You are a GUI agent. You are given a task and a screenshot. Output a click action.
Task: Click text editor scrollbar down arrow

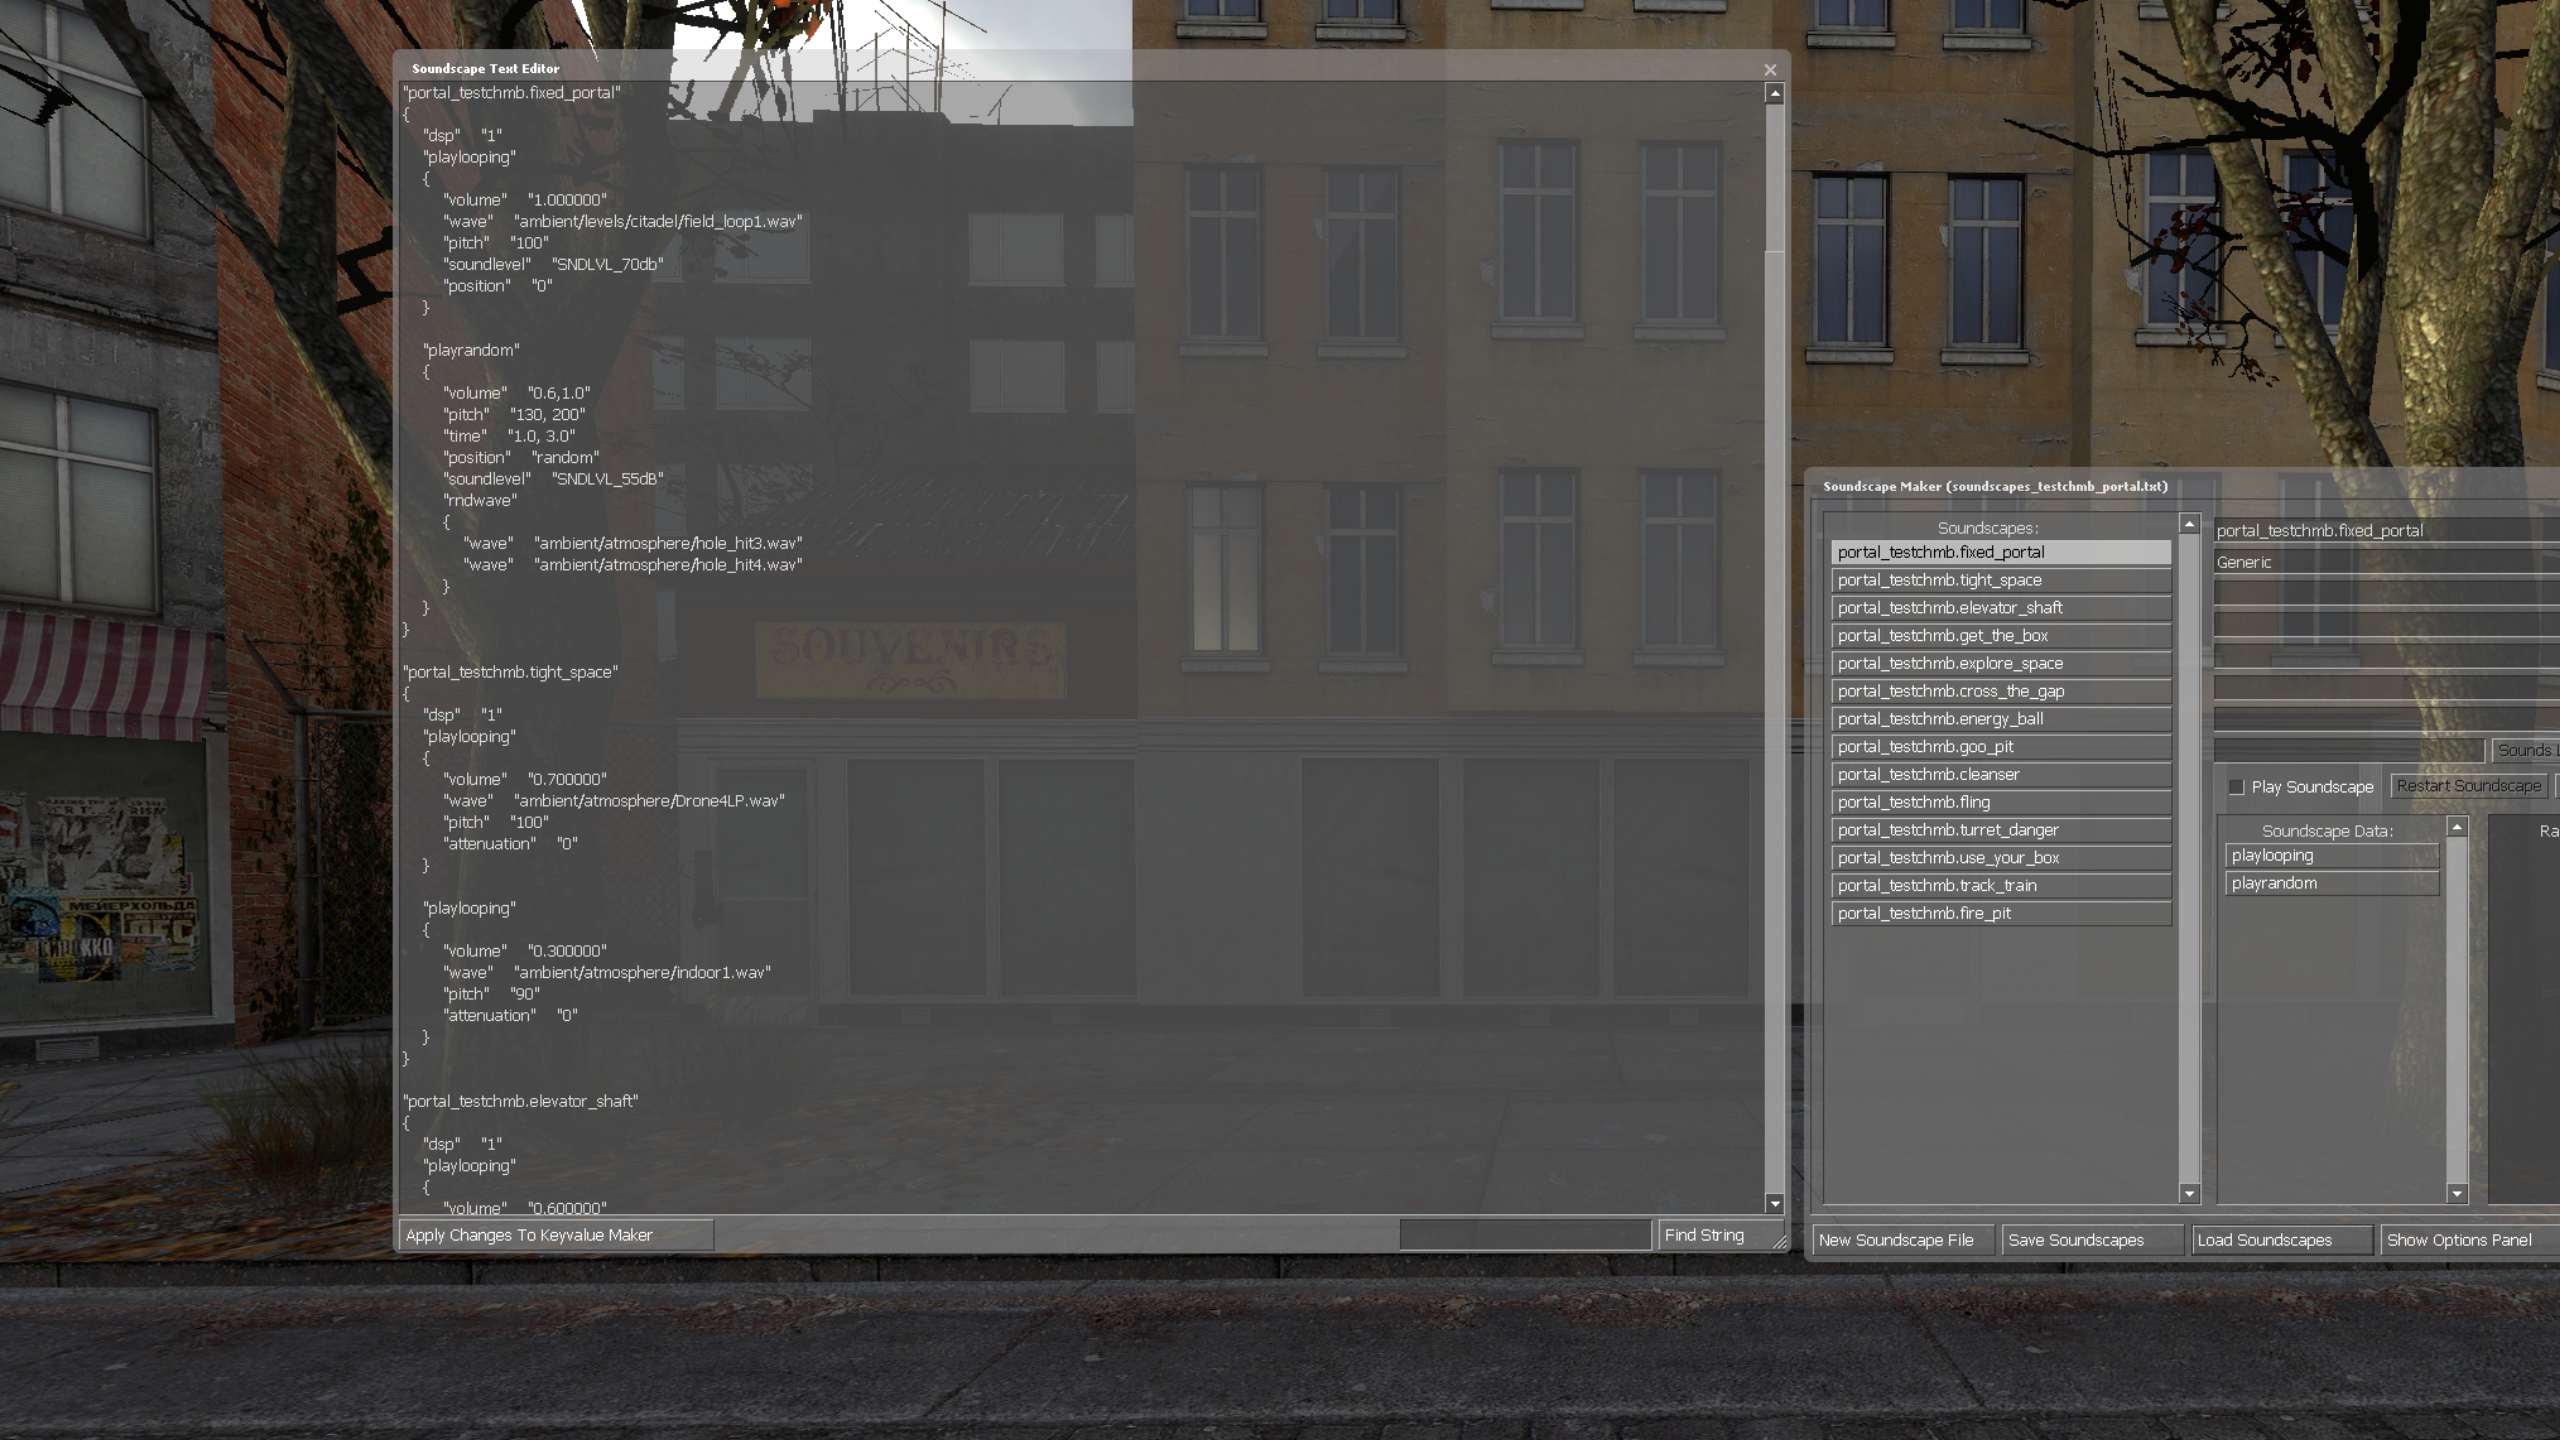(x=1775, y=1204)
